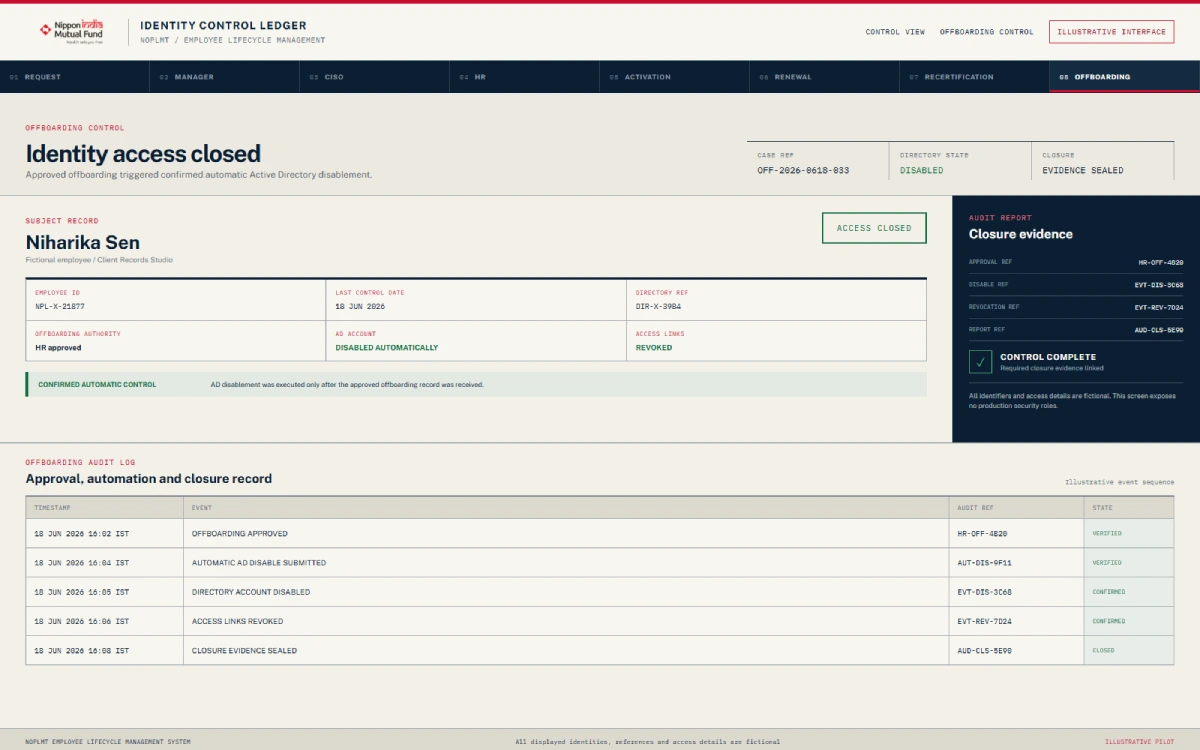Select case ref OFF-2026-0618-033
Image resolution: width=1200 pixels, height=750 pixels.
(803, 171)
